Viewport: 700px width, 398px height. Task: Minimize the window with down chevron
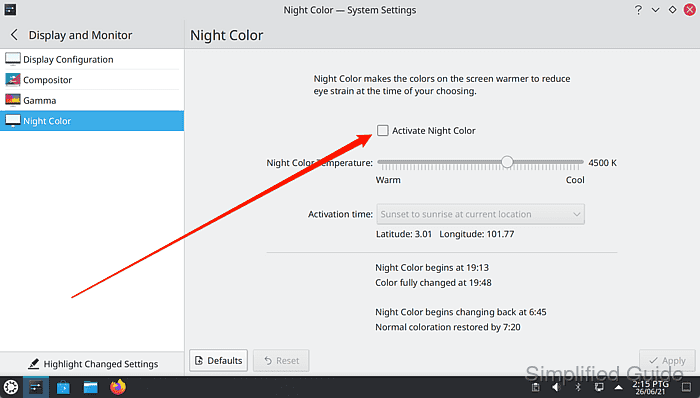(655, 10)
